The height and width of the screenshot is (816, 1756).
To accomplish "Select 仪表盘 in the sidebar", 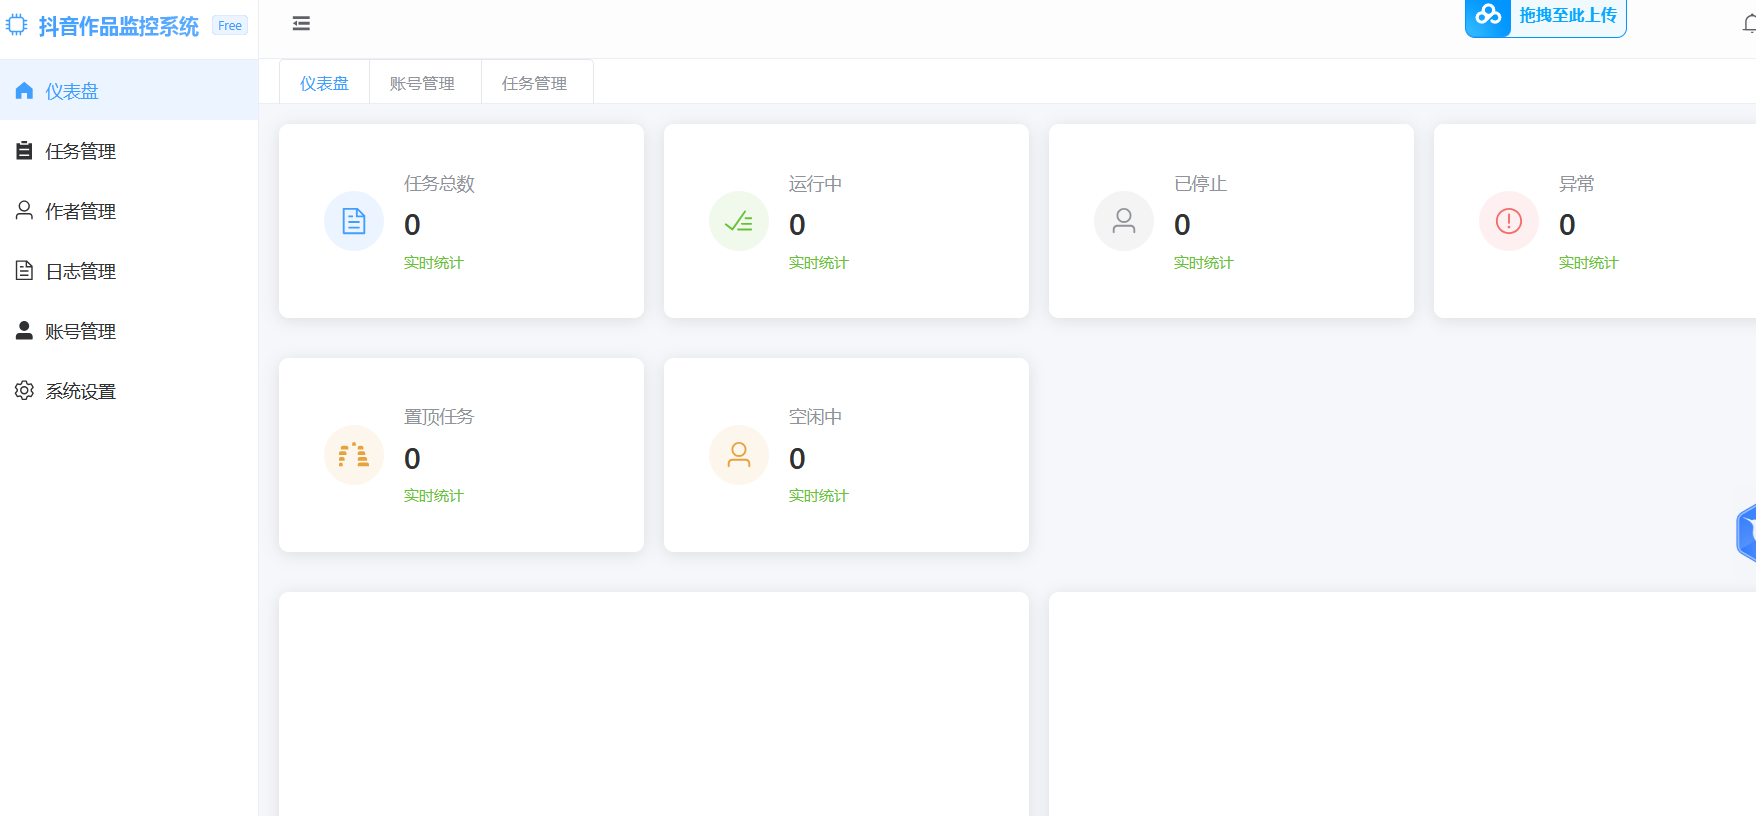I will [x=72, y=91].
